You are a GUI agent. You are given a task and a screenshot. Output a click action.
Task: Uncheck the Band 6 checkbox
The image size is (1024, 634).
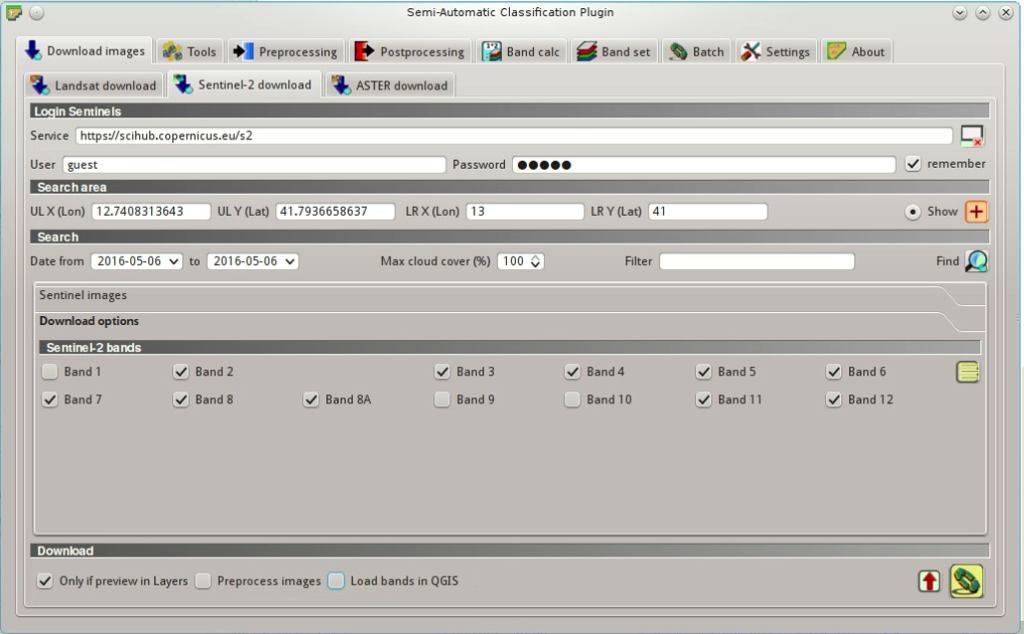[x=833, y=372]
